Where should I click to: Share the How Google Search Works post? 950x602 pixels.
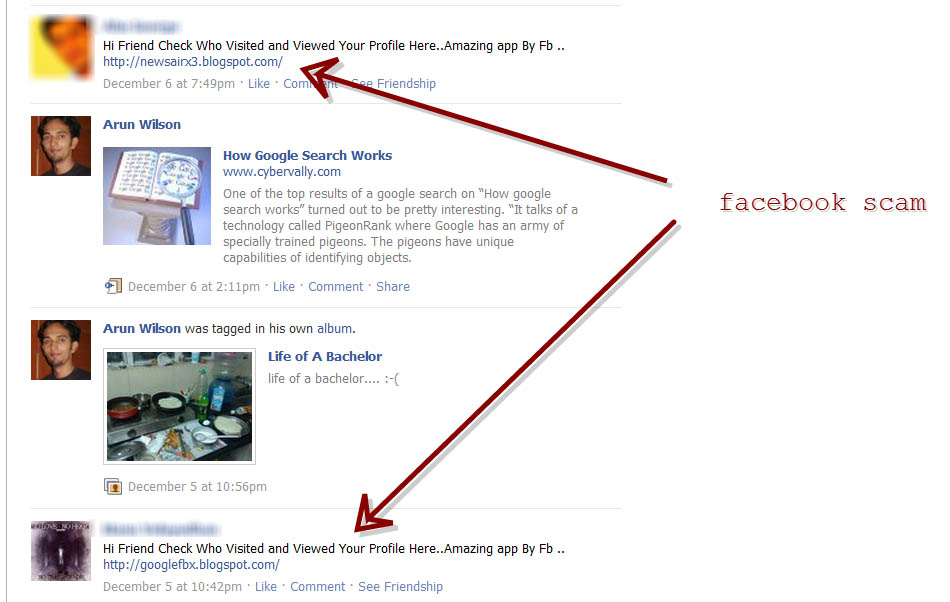point(393,286)
